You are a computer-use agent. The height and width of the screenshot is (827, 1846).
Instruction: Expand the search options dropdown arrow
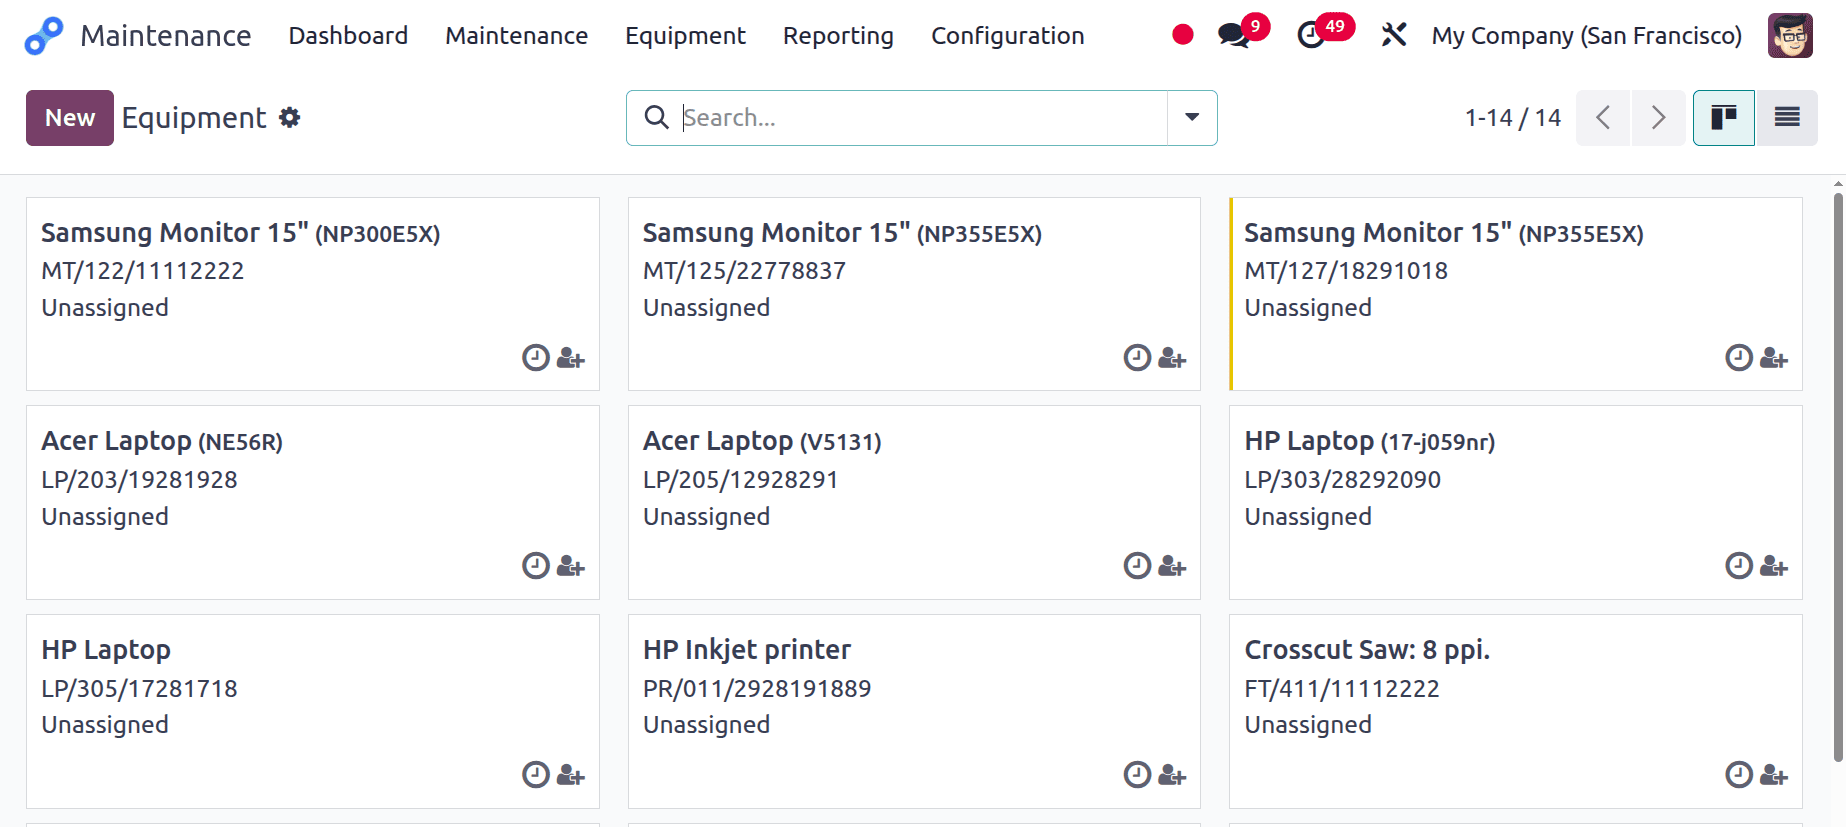[x=1192, y=118]
